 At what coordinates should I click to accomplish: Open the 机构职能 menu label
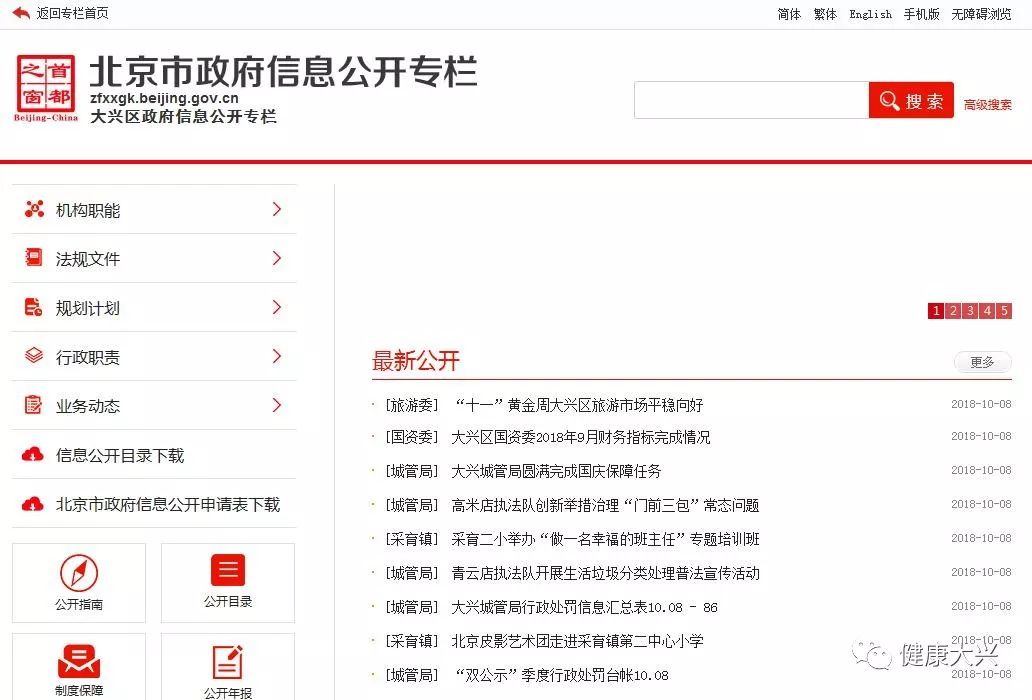pyautogui.click(x=88, y=211)
